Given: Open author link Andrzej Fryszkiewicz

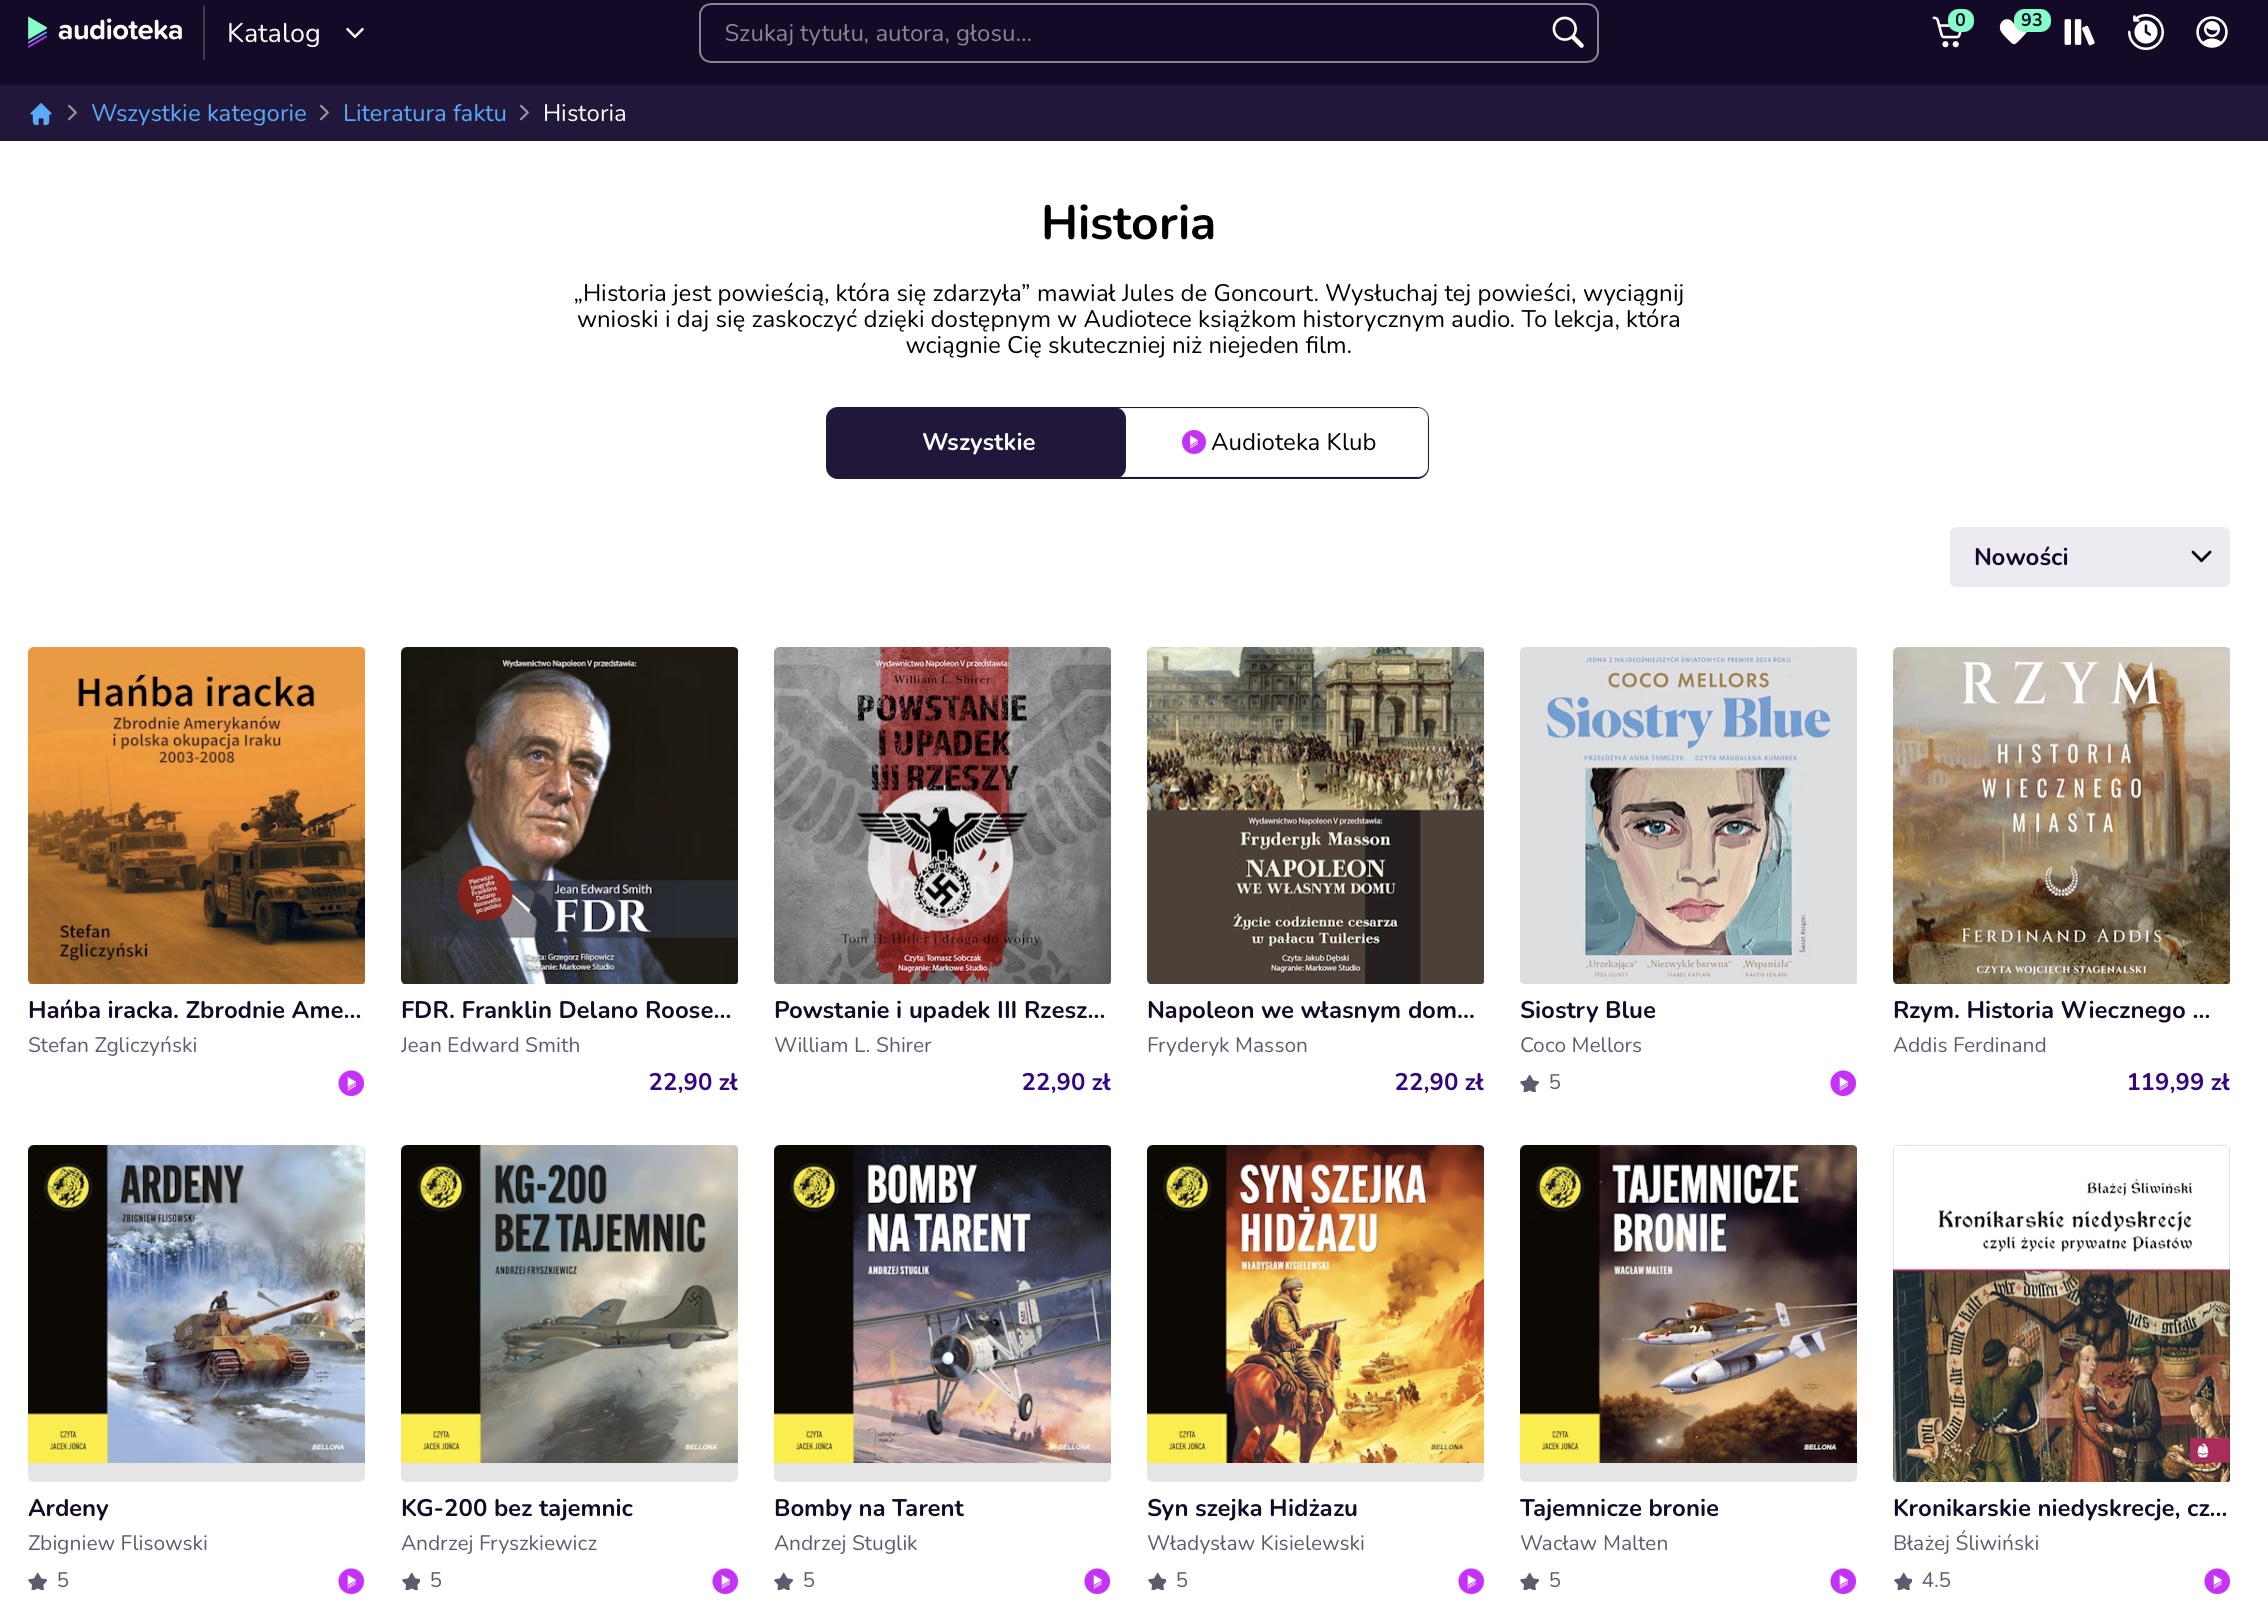Looking at the screenshot, I should 499,1543.
